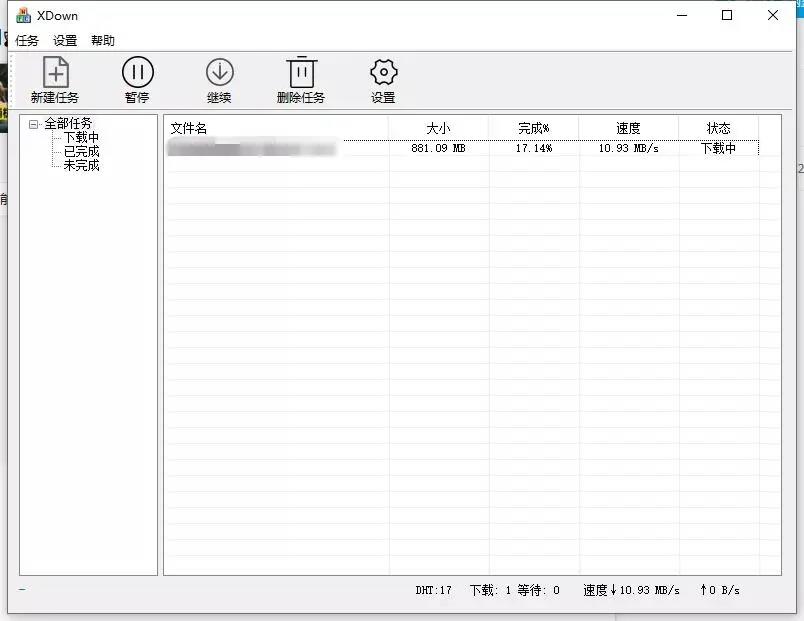804x621 pixels.
Task: Select 下载中 in the task tree
Action: click(x=81, y=138)
